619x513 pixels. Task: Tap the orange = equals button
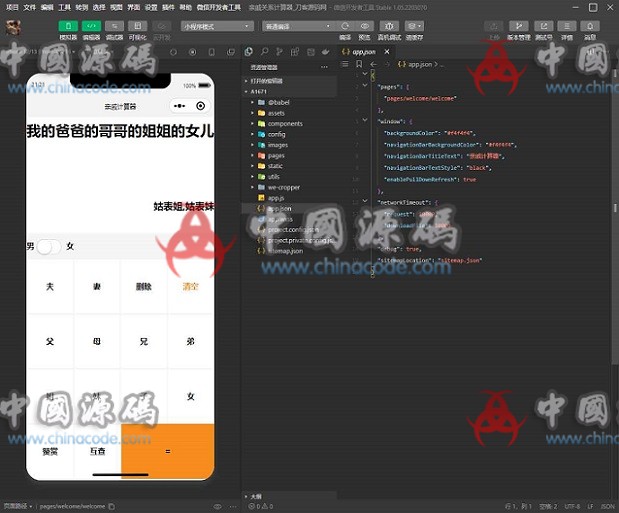(168, 451)
